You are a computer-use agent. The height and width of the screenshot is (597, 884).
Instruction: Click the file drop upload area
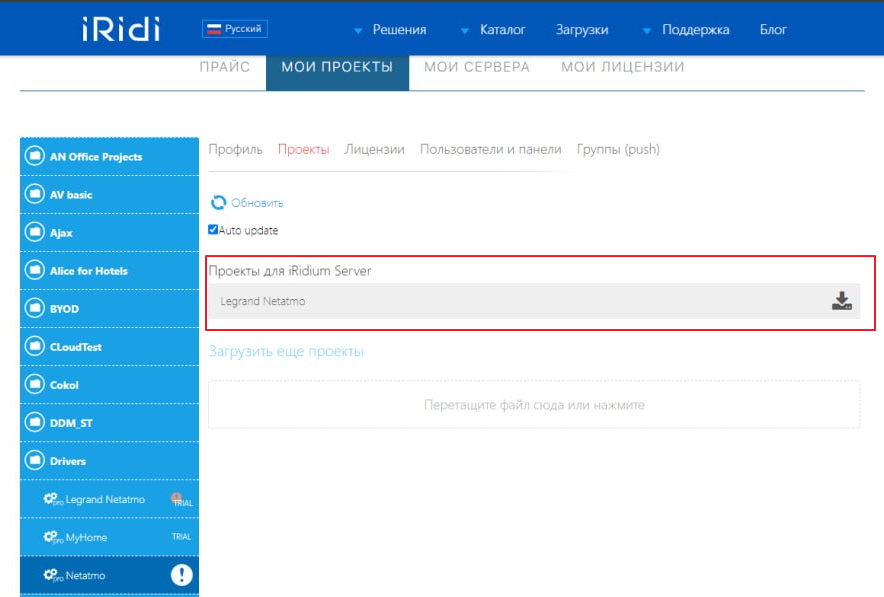coord(534,405)
